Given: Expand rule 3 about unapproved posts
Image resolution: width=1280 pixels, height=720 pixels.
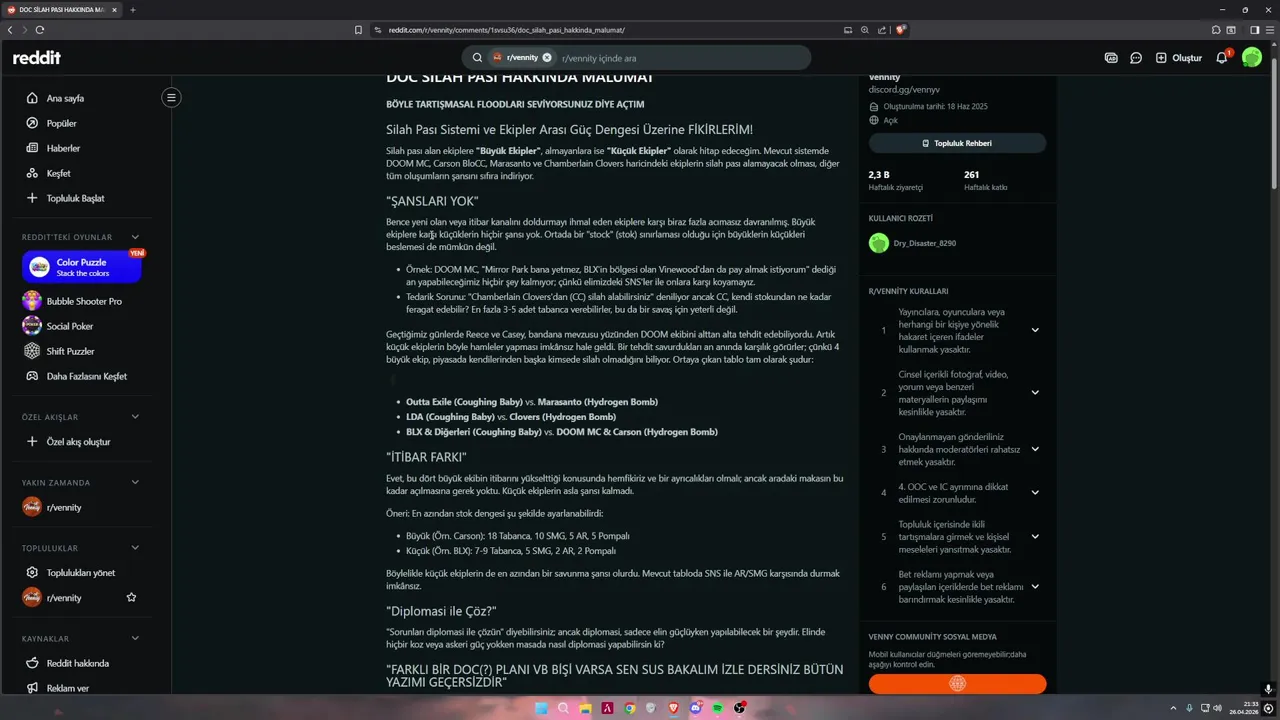Looking at the screenshot, I should tap(1035, 449).
